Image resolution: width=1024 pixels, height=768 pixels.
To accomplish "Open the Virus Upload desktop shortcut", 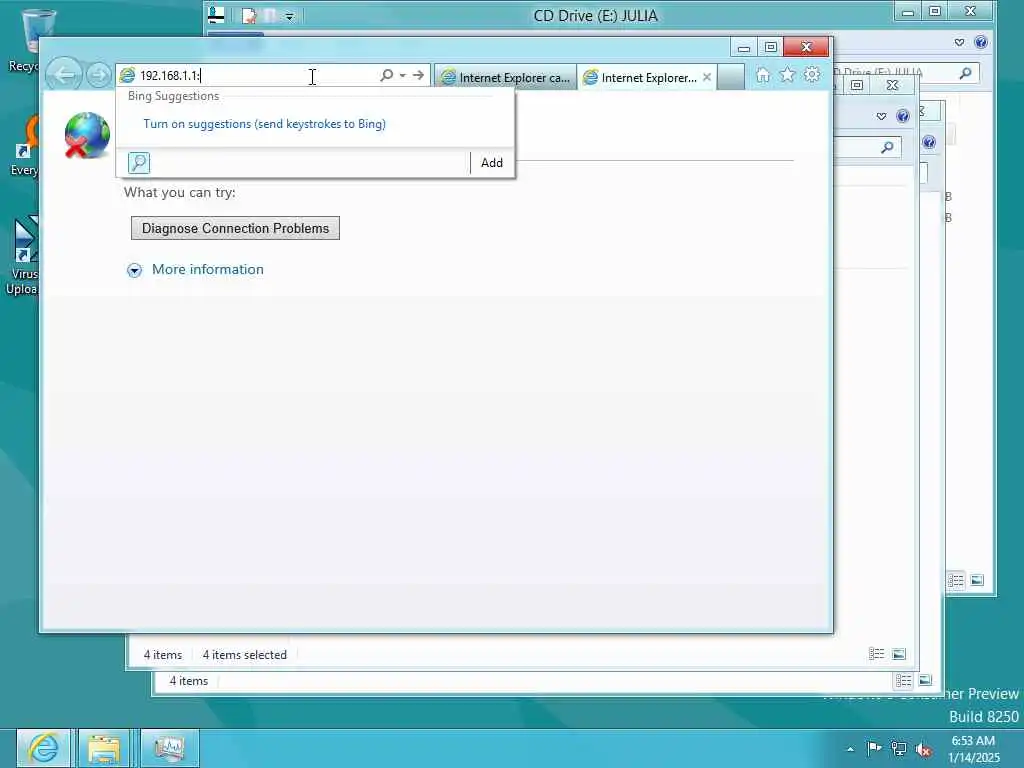I will pyautogui.click(x=24, y=256).
